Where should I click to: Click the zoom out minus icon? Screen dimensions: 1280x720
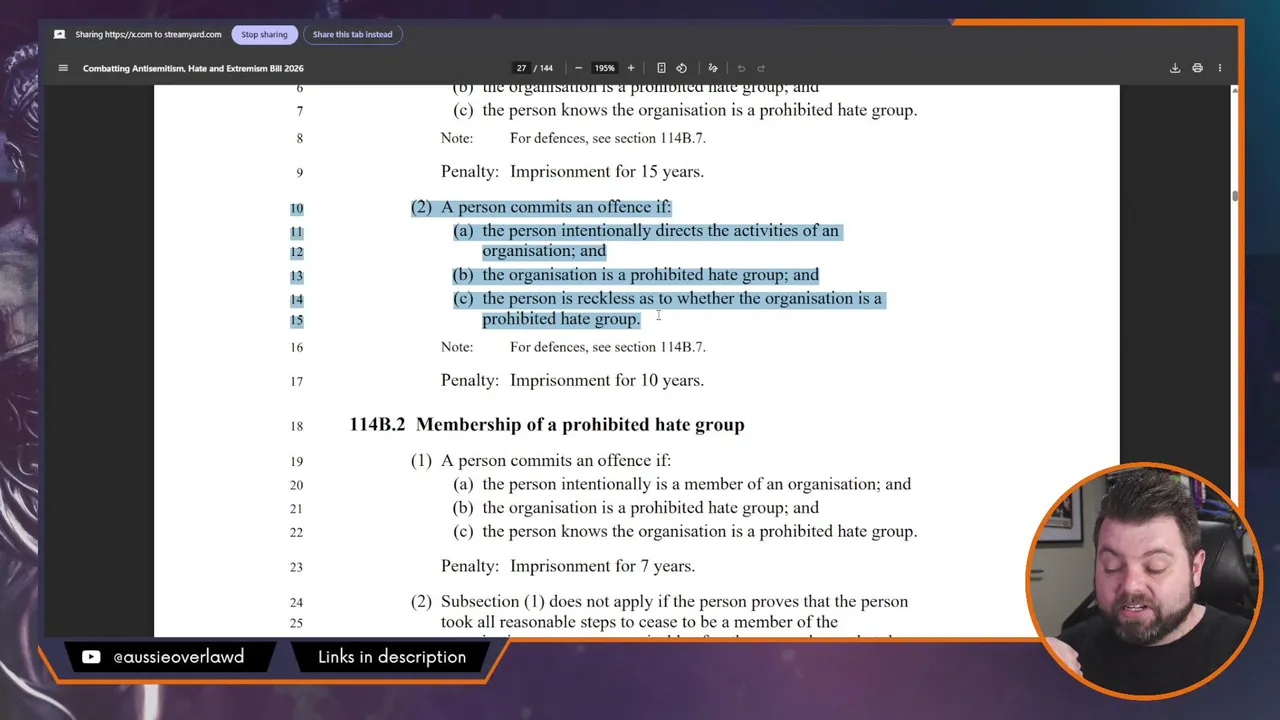pyautogui.click(x=578, y=68)
